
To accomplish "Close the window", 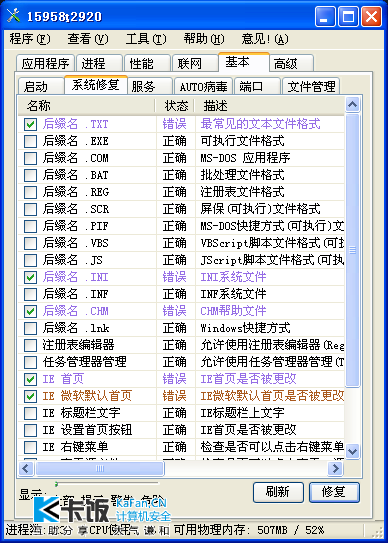I will point(371,16).
